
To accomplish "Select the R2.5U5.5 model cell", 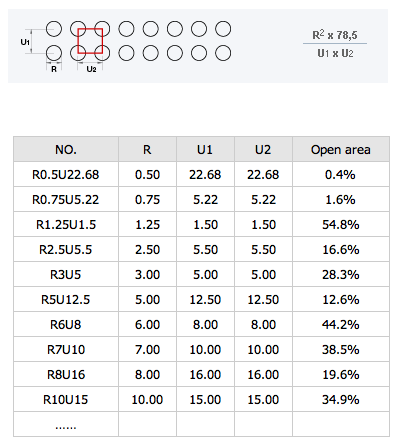I will click(x=66, y=250).
